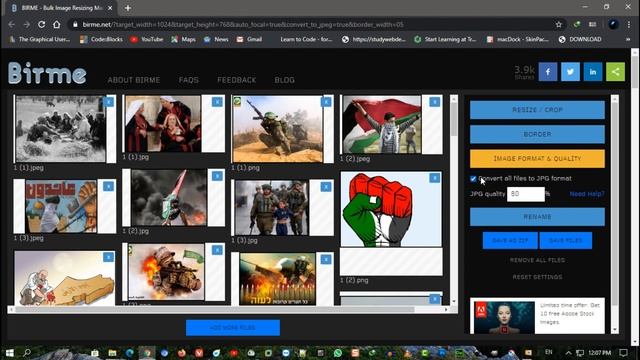
Task: Open the YouTube bookmark
Action: coord(147,39)
